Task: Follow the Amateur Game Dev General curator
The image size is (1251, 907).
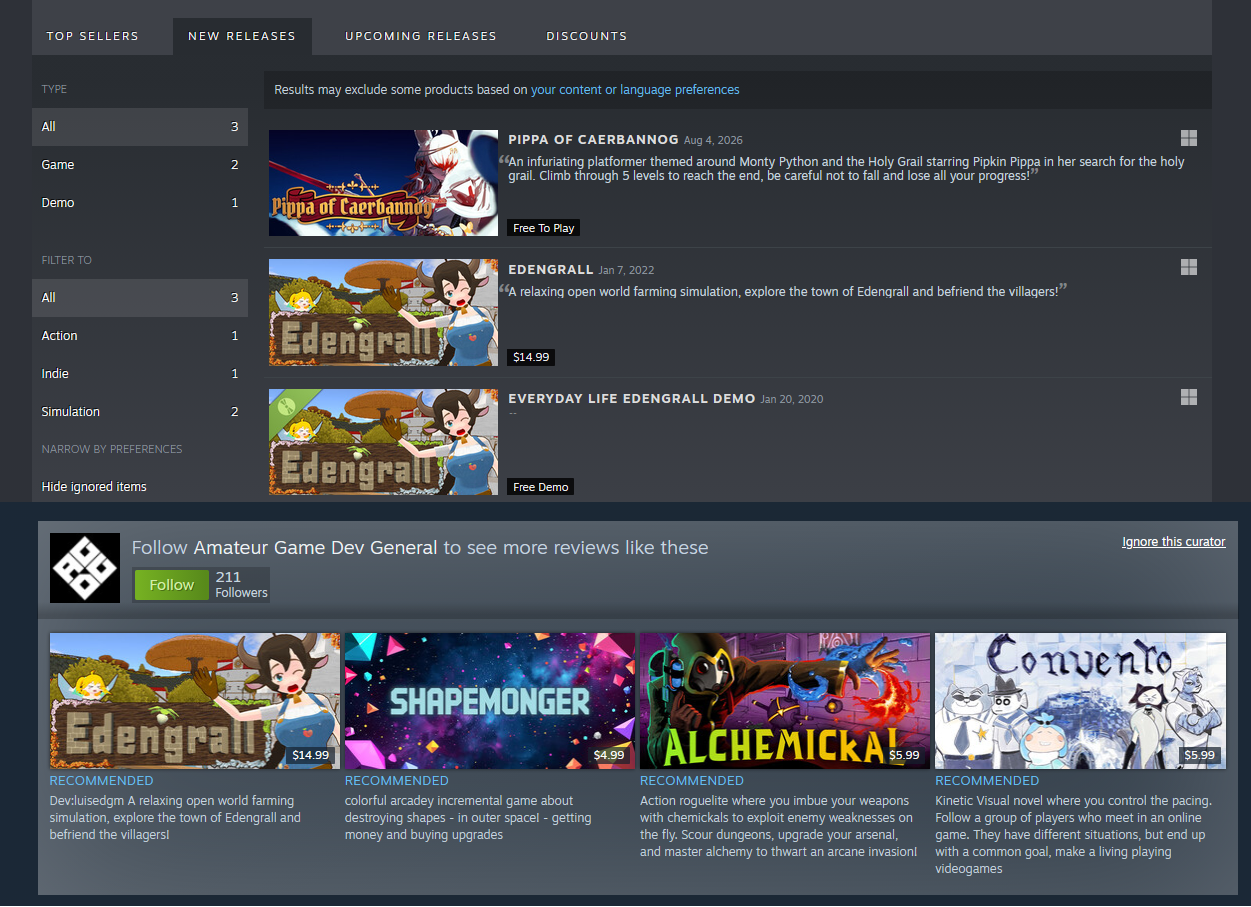Action: tap(171, 585)
